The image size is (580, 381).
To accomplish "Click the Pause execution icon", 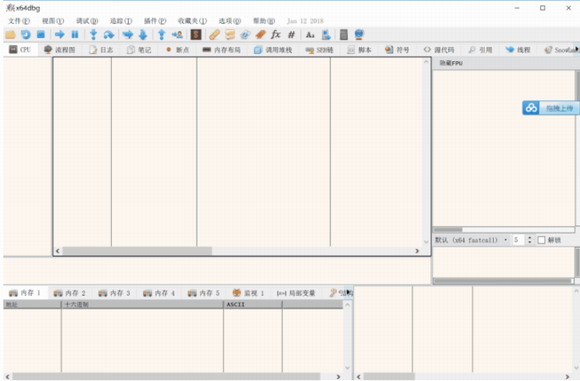I will click(75, 35).
